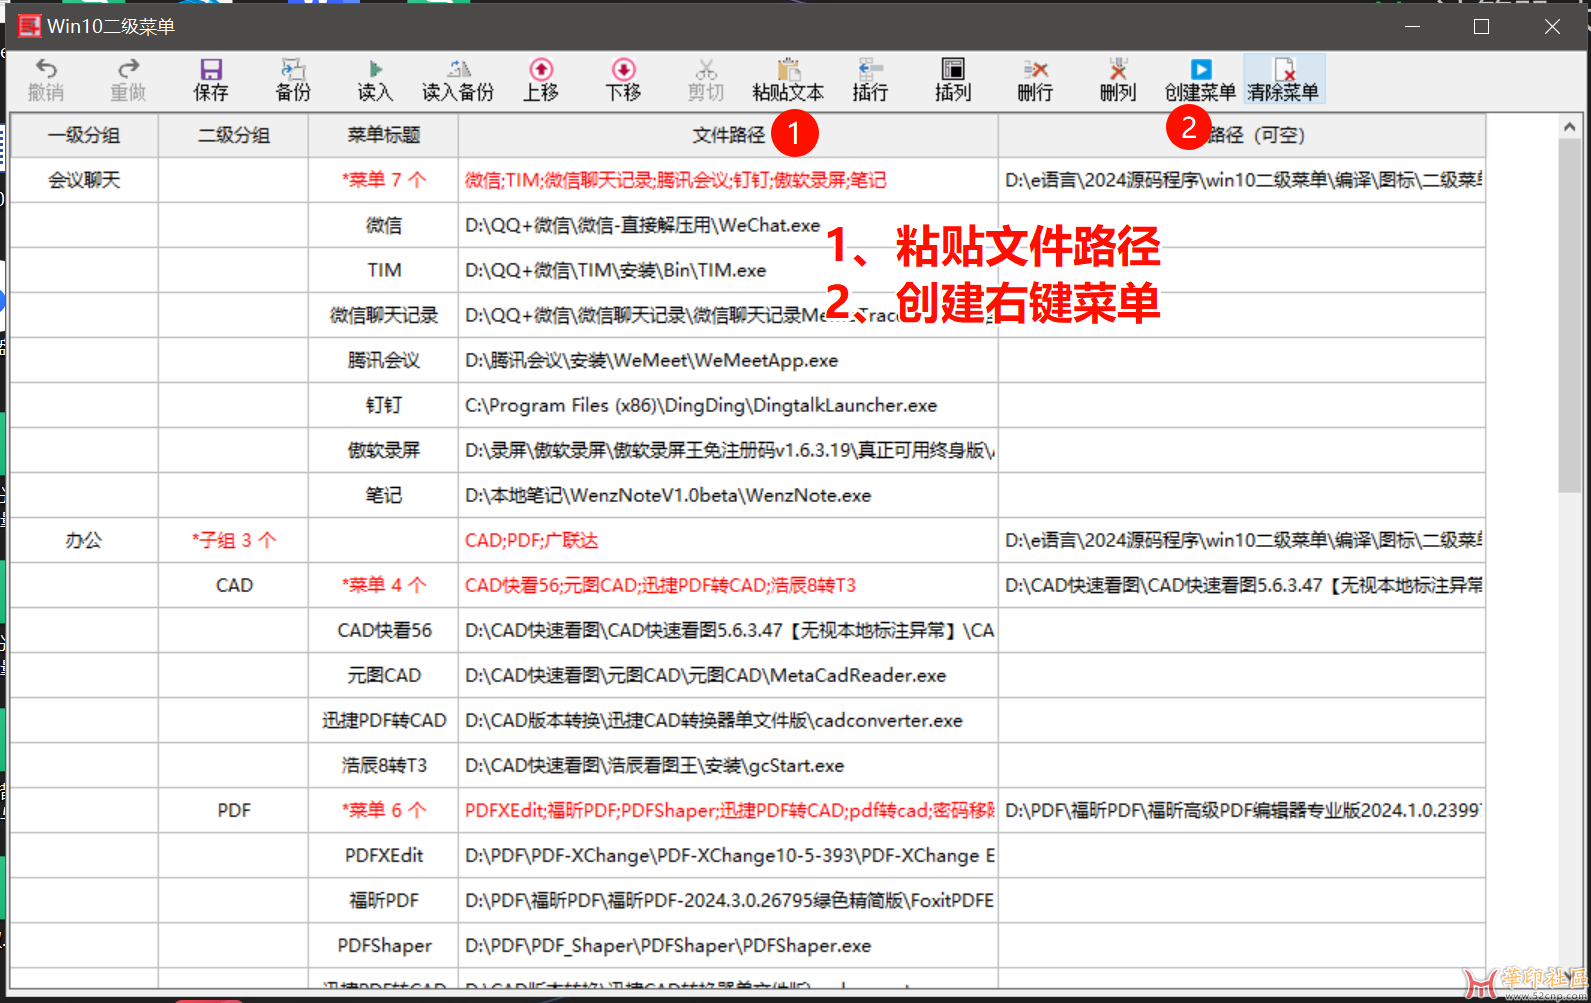This screenshot has height=1003, width=1591.
Task: Insert a row with 插行 icon
Action: 870,79
